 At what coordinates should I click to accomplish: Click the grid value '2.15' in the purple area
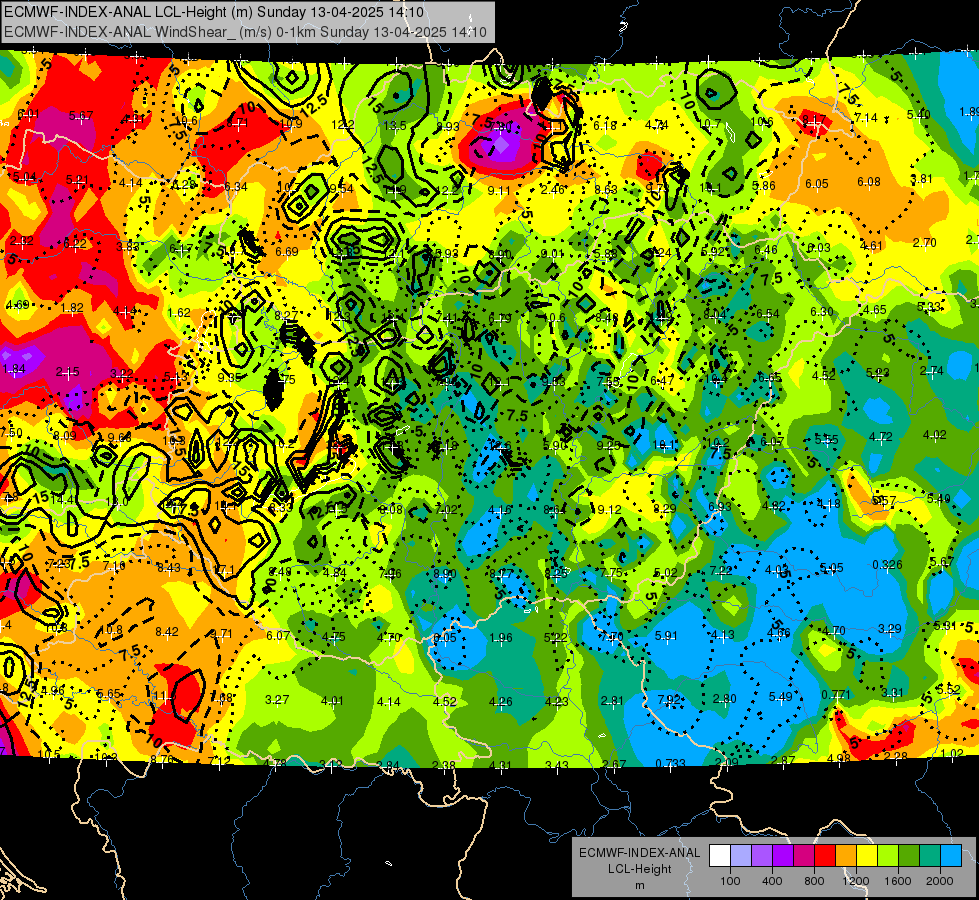[x=67, y=372]
